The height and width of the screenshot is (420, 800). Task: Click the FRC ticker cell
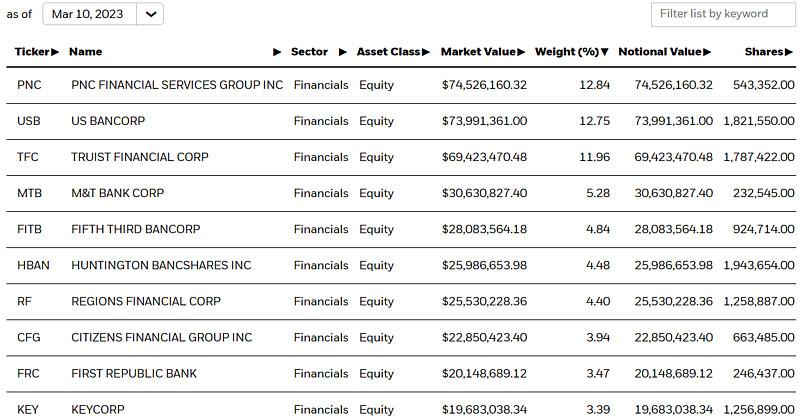pos(28,374)
